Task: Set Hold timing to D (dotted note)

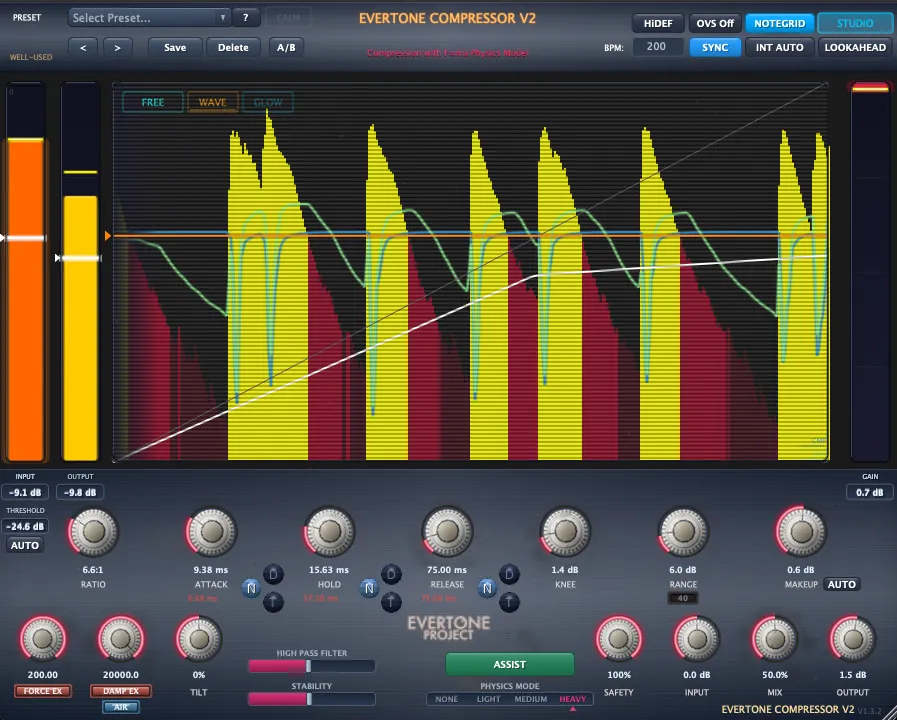Action: 391,574
